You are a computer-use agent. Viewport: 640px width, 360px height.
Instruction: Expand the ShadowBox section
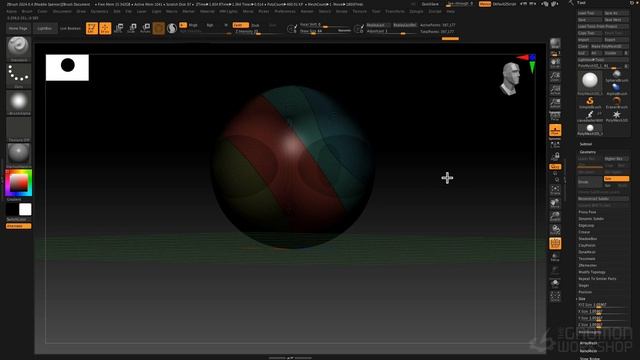click(x=587, y=239)
